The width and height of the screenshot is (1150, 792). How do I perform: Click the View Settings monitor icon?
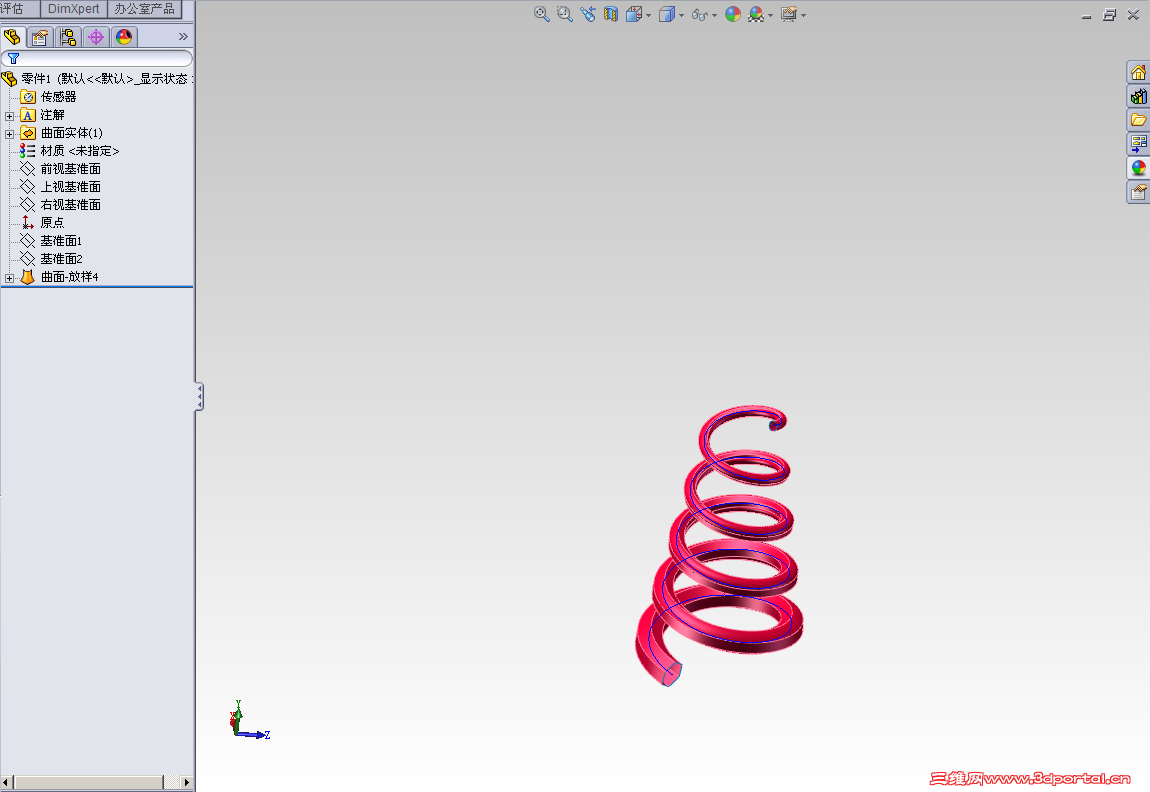(789, 14)
